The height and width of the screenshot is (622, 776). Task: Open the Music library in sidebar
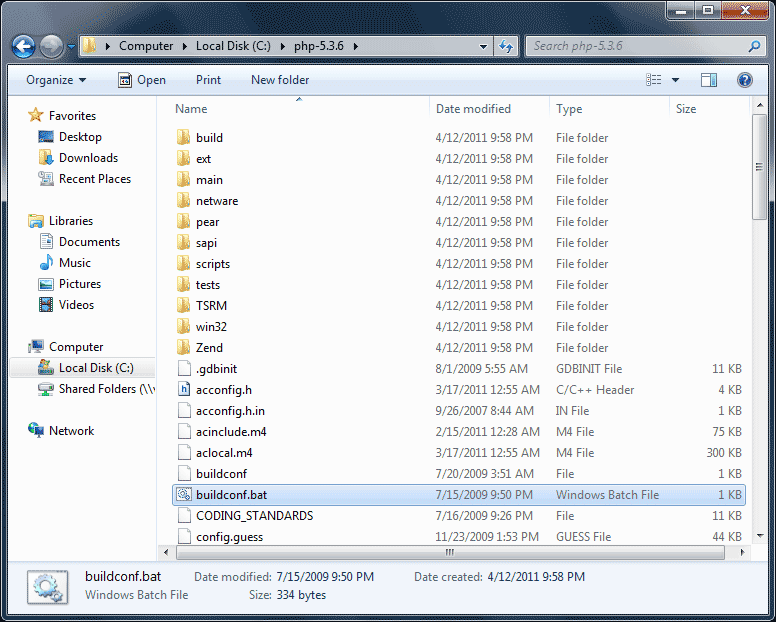point(74,263)
